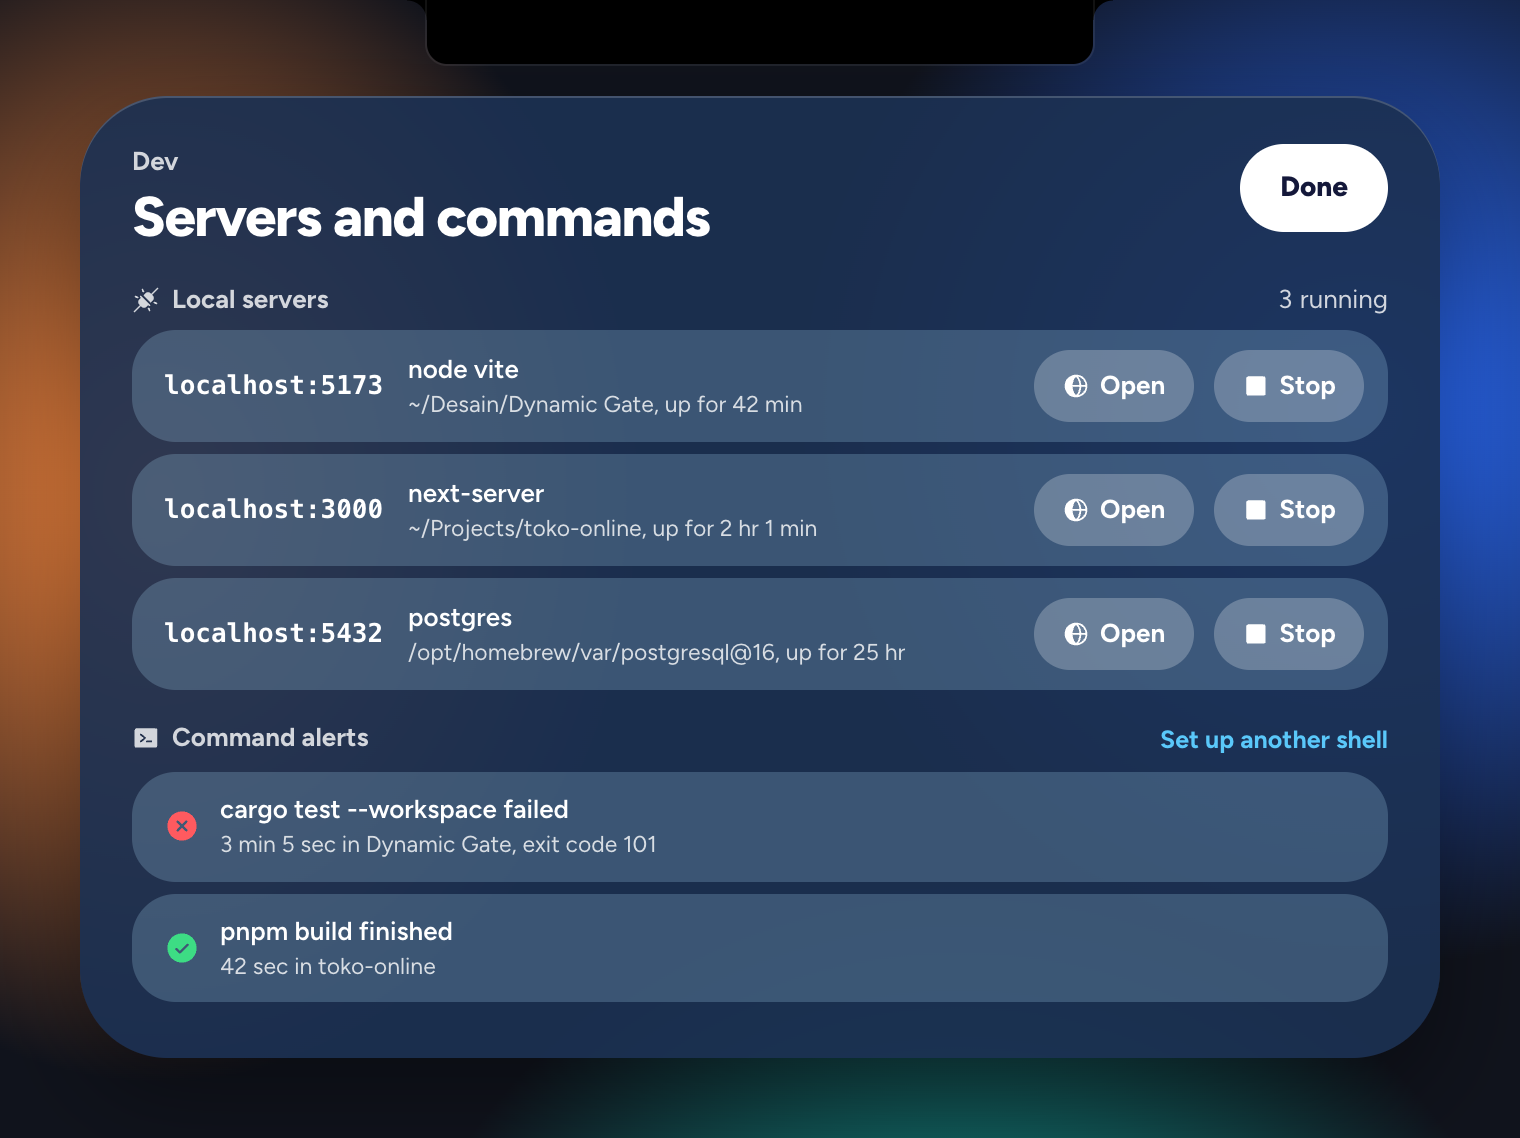
Task: Click the Servers and commands heading
Action: 421,218
